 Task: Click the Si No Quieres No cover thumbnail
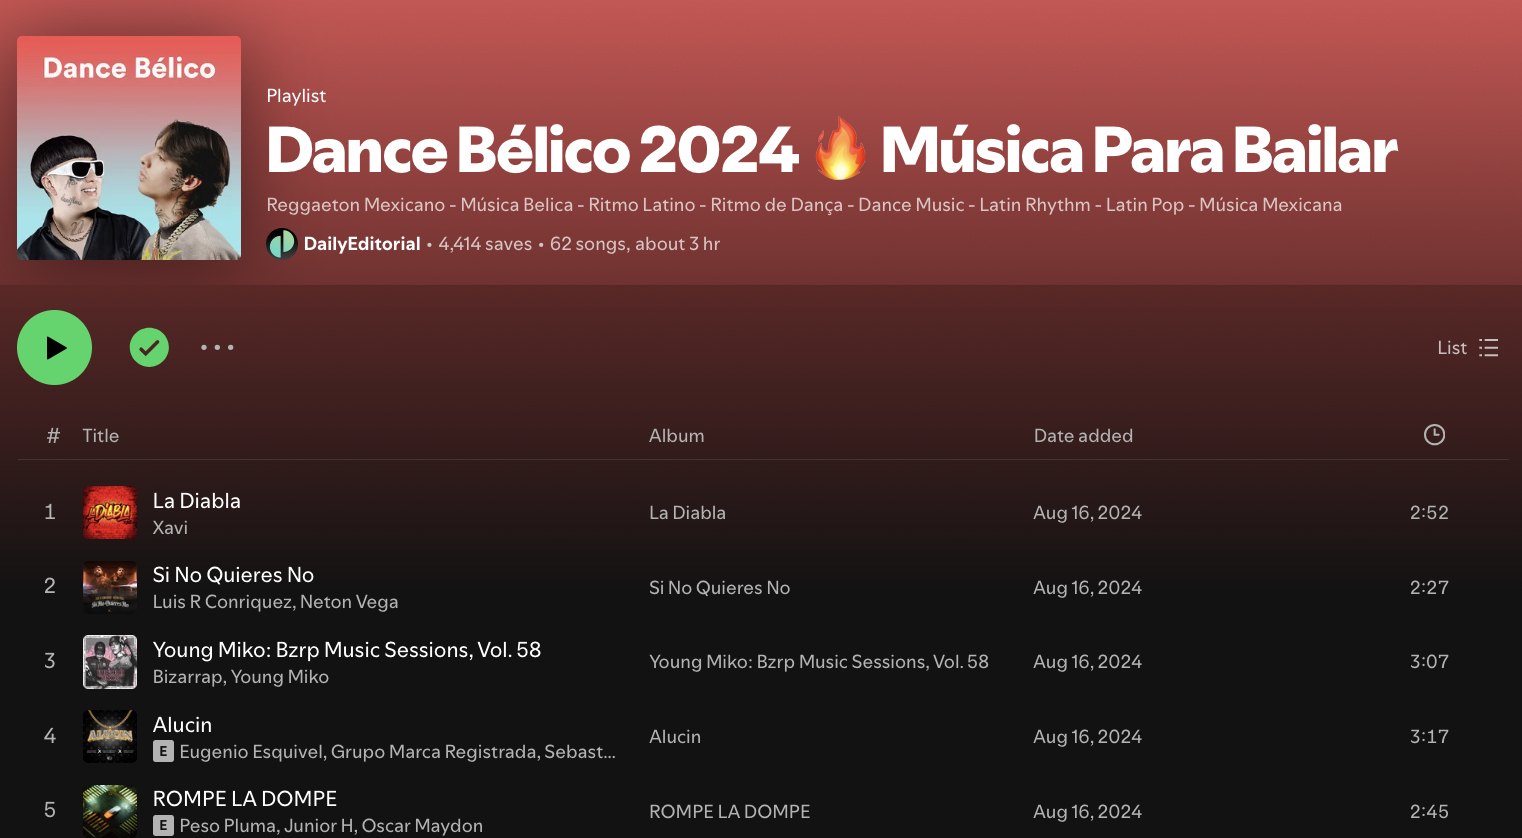click(x=110, y=587)
